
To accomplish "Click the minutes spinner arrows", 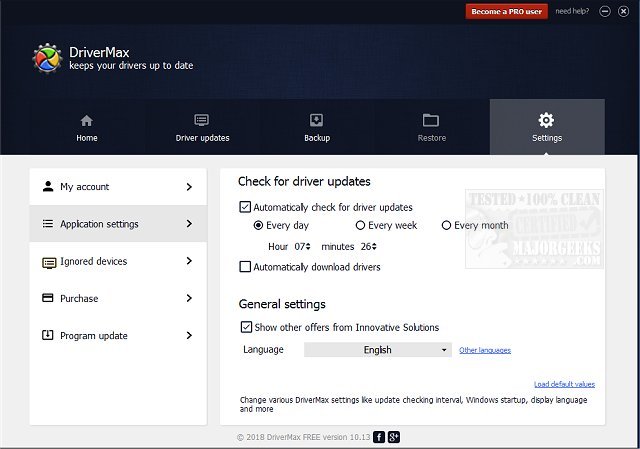I will [x=374, y=247].
